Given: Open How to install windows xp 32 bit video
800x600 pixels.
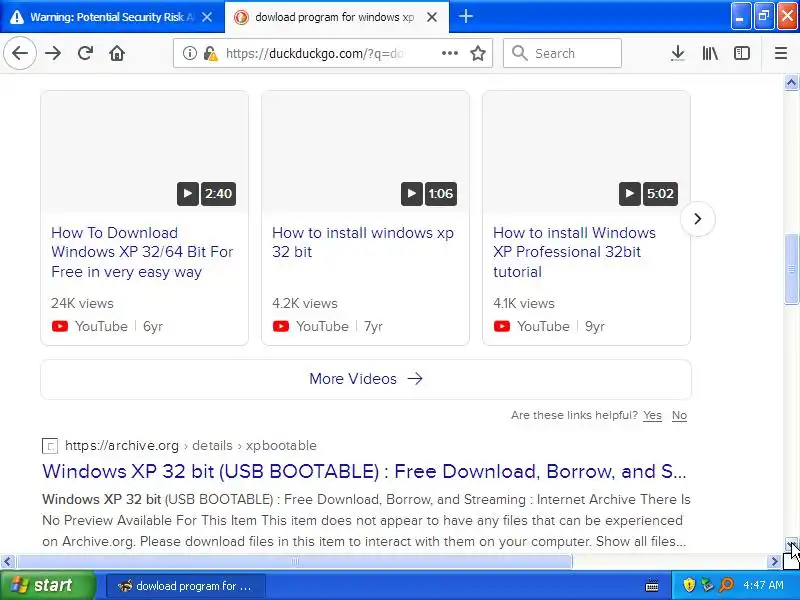Looking at the screenshot, I should pos(363,242).
